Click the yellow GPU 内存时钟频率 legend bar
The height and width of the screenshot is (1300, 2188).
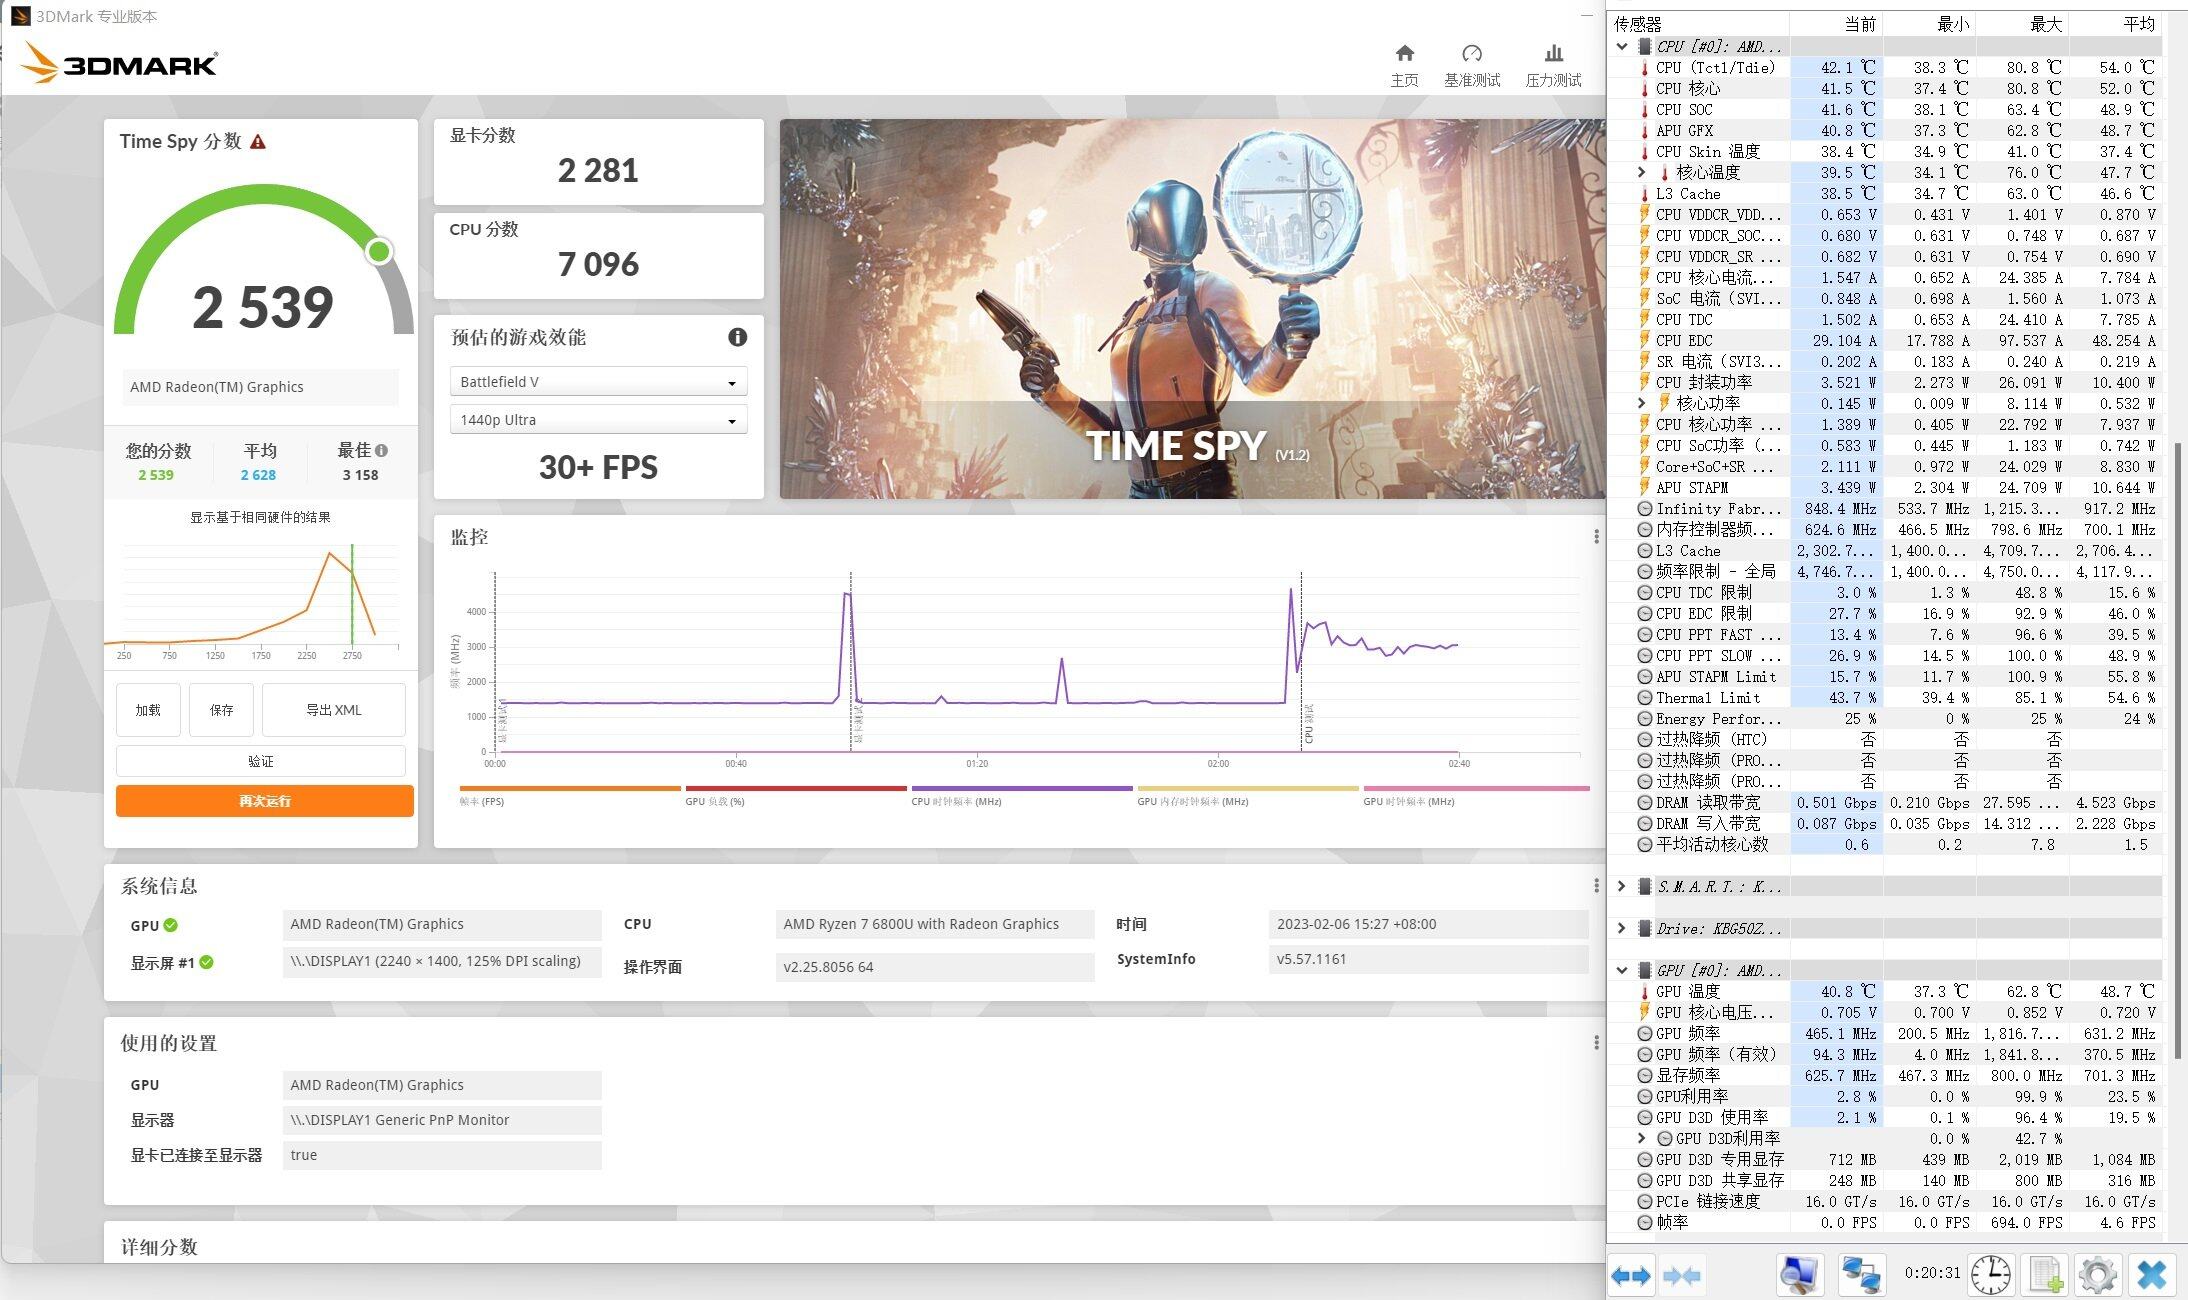(1248, 789)
